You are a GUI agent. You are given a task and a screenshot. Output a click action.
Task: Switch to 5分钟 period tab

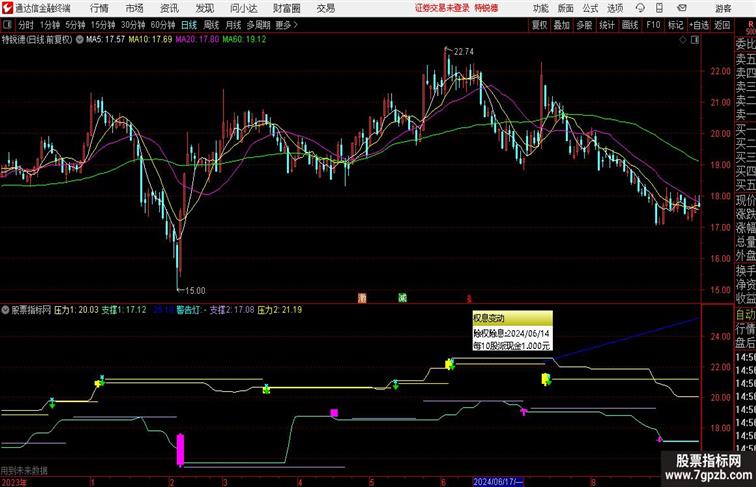pos(75,25)
